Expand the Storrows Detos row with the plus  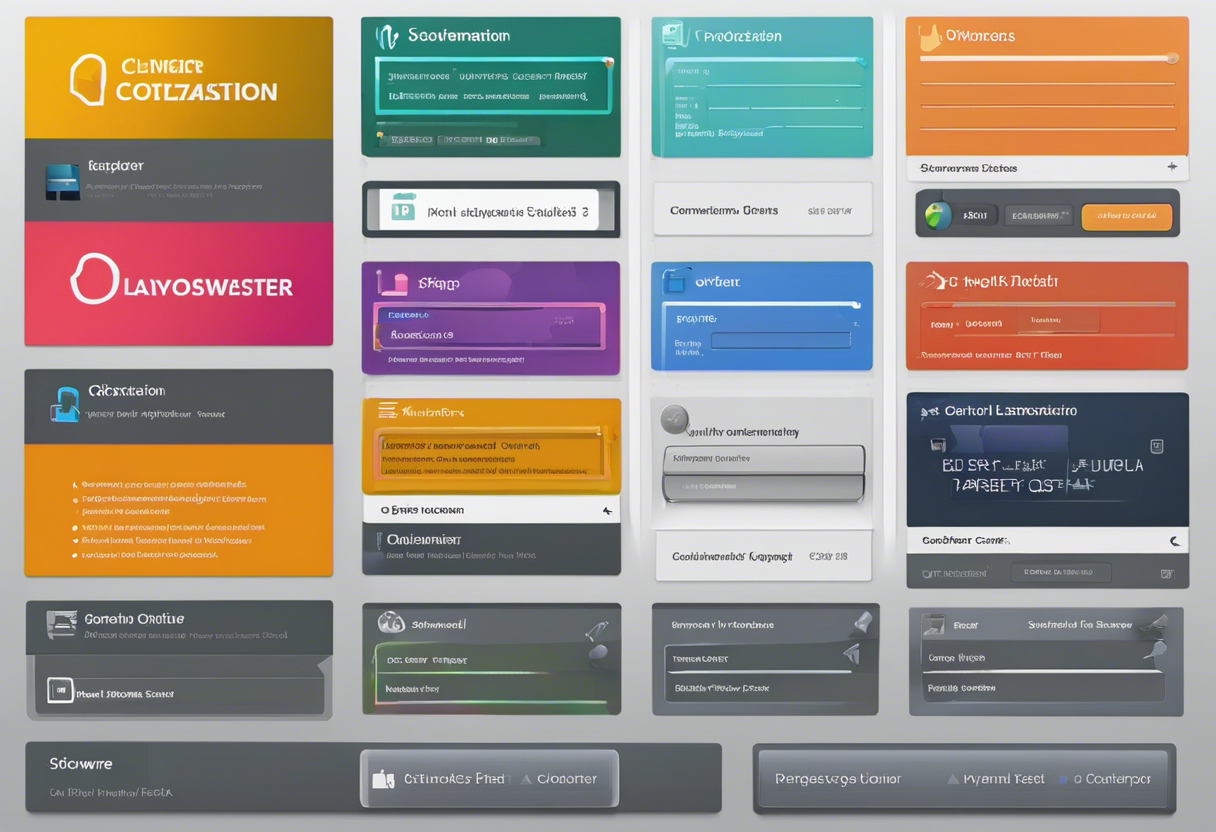1172,168
